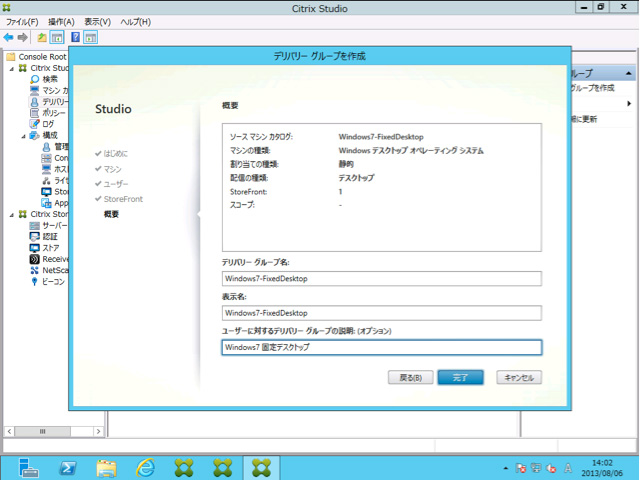Launch Internet Explorer from the taskbar
Viewport: 640px width, 480px height.
click(145, 468)
